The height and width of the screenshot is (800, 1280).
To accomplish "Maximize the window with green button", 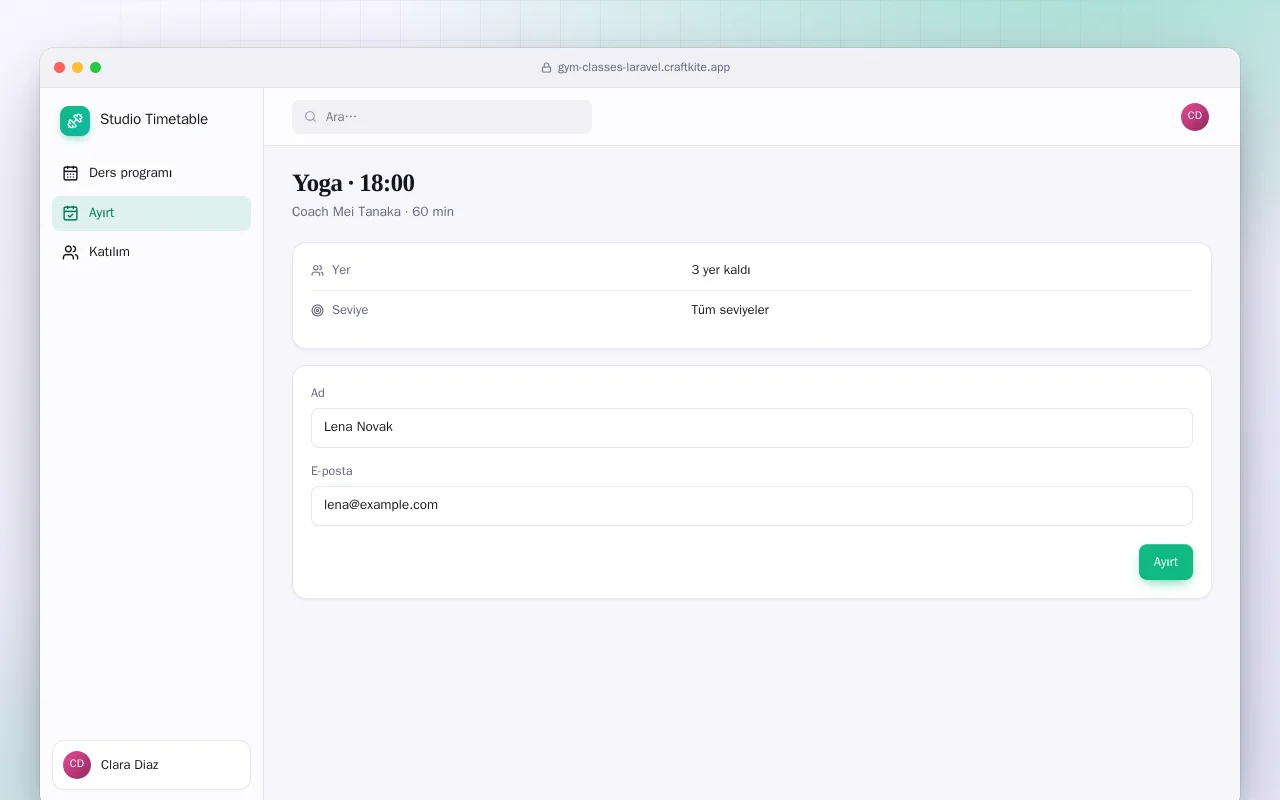I will 96,68.
